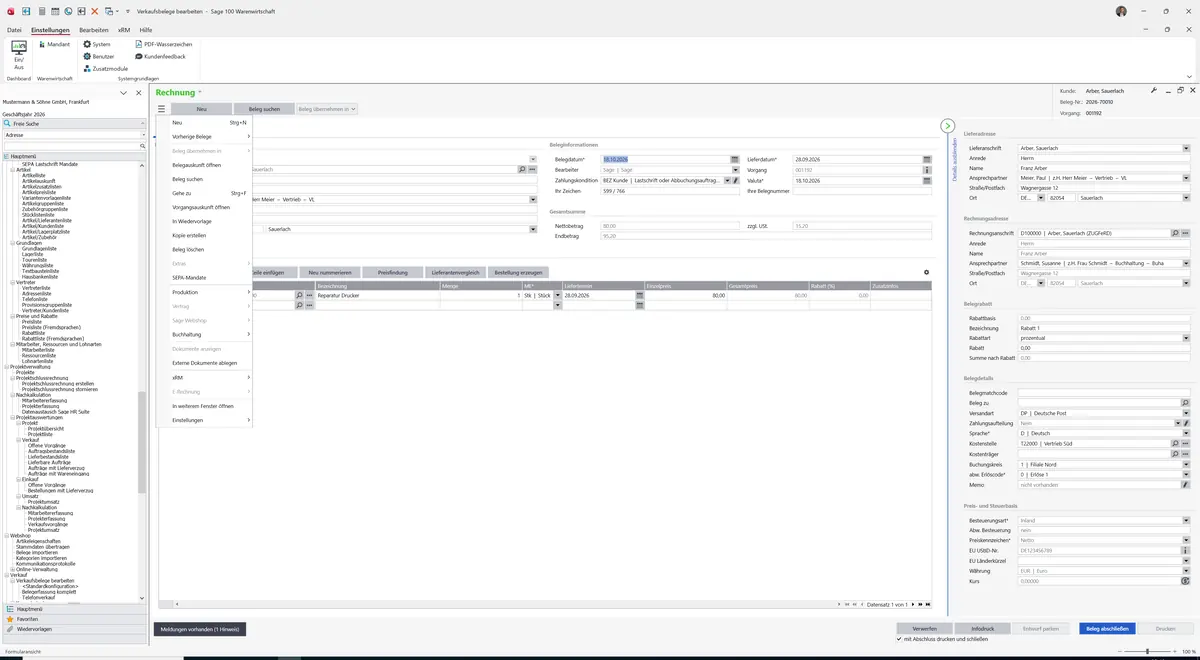Screen dimensions: 1200x660
Task: Open the Versandart dropdown
Action: [1185, 412]
